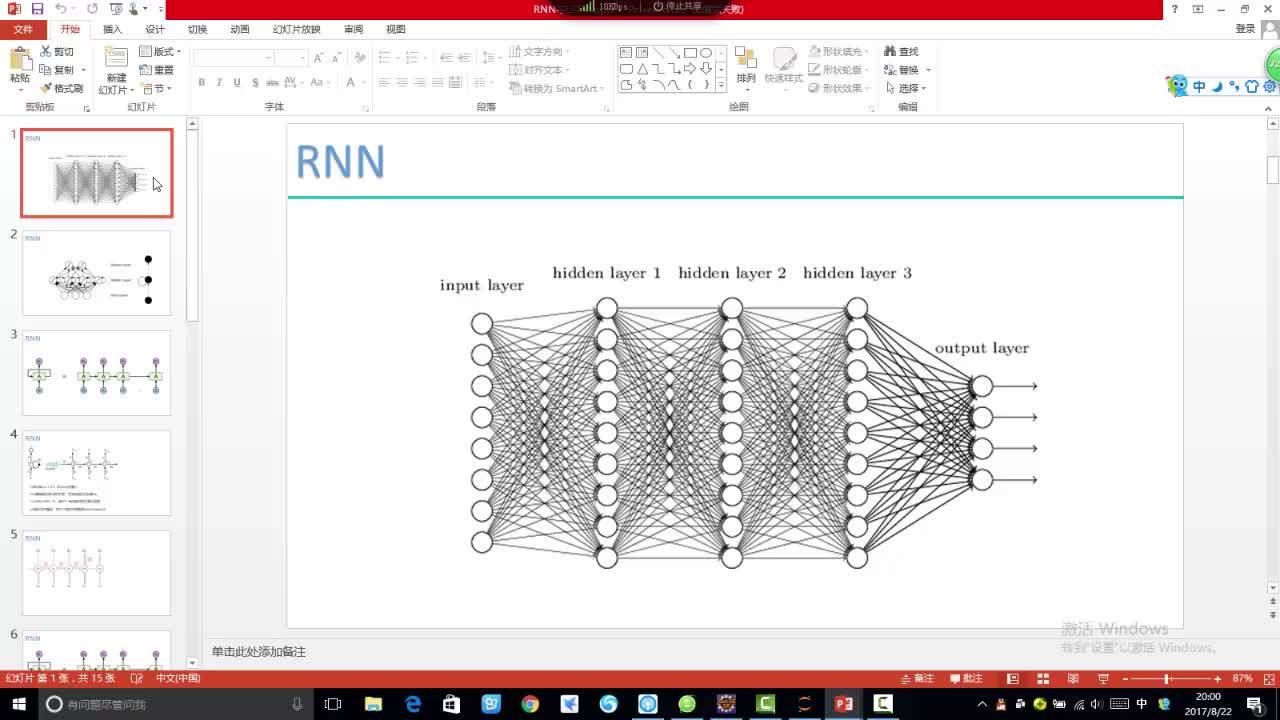The width and height of the screenshot is (1280, 720).
Task: Select slide 2 thumbnail in panel
Action: click(97, 273)
